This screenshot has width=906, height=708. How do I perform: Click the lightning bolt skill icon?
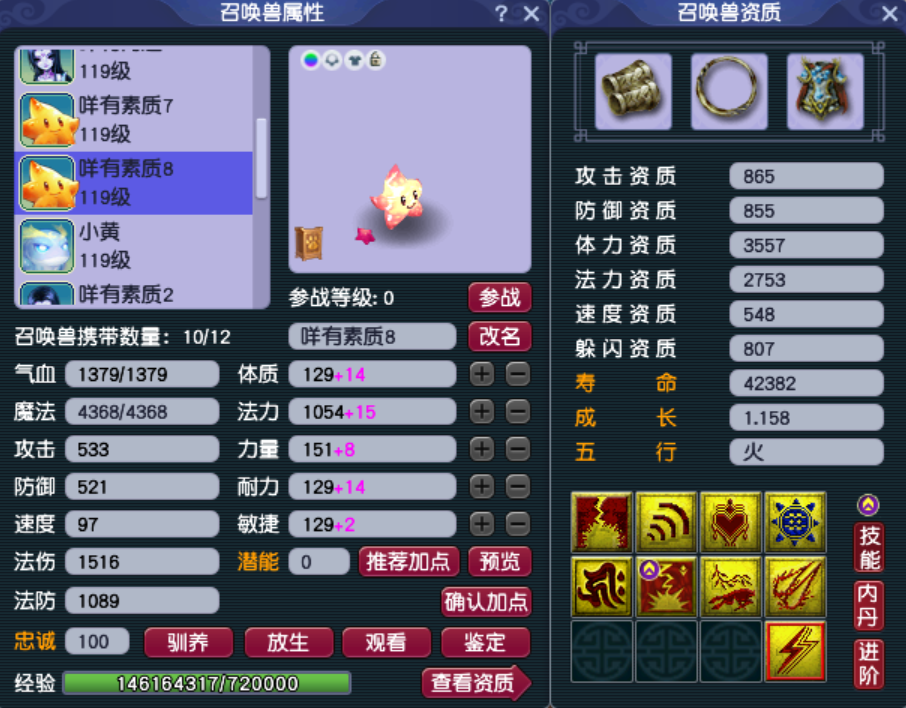click(x=795, y=651)
